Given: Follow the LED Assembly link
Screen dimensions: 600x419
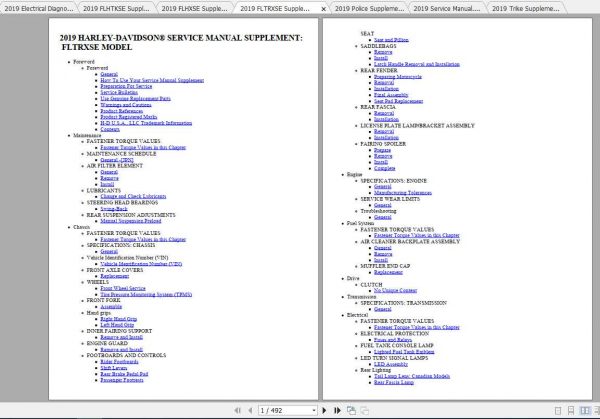Looking at the screenshot, I should tap(391, 364).
